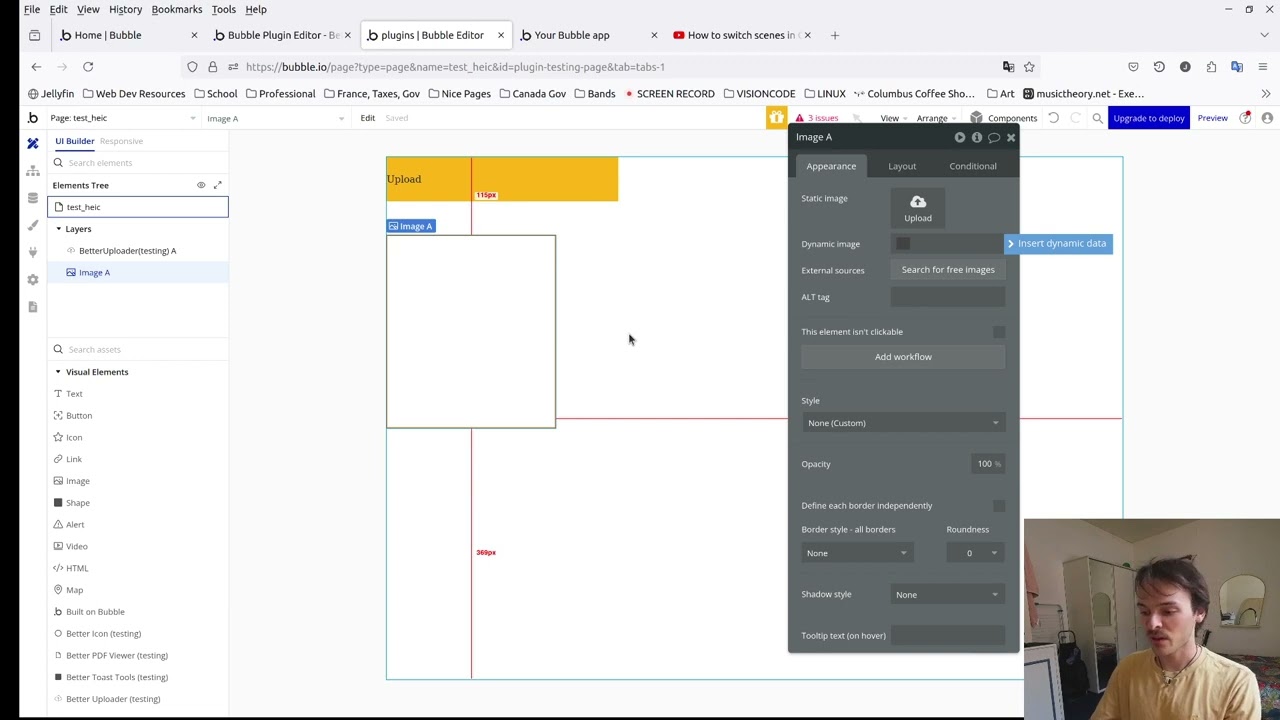This screenshot has width=1280, height=720.
Task: Collapse the Visual Elements section
Action: click(58, 372)
